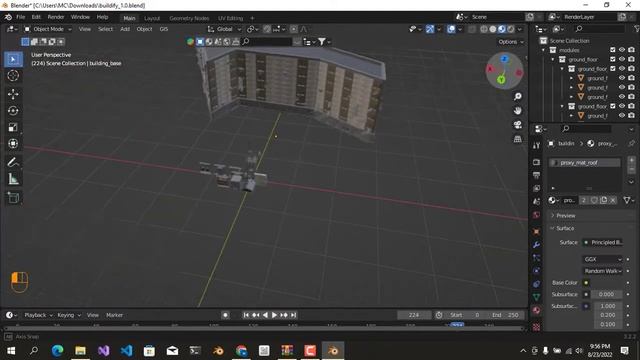Open the Object Mode dropdown

pyautogui.click(x=48, y=29)
